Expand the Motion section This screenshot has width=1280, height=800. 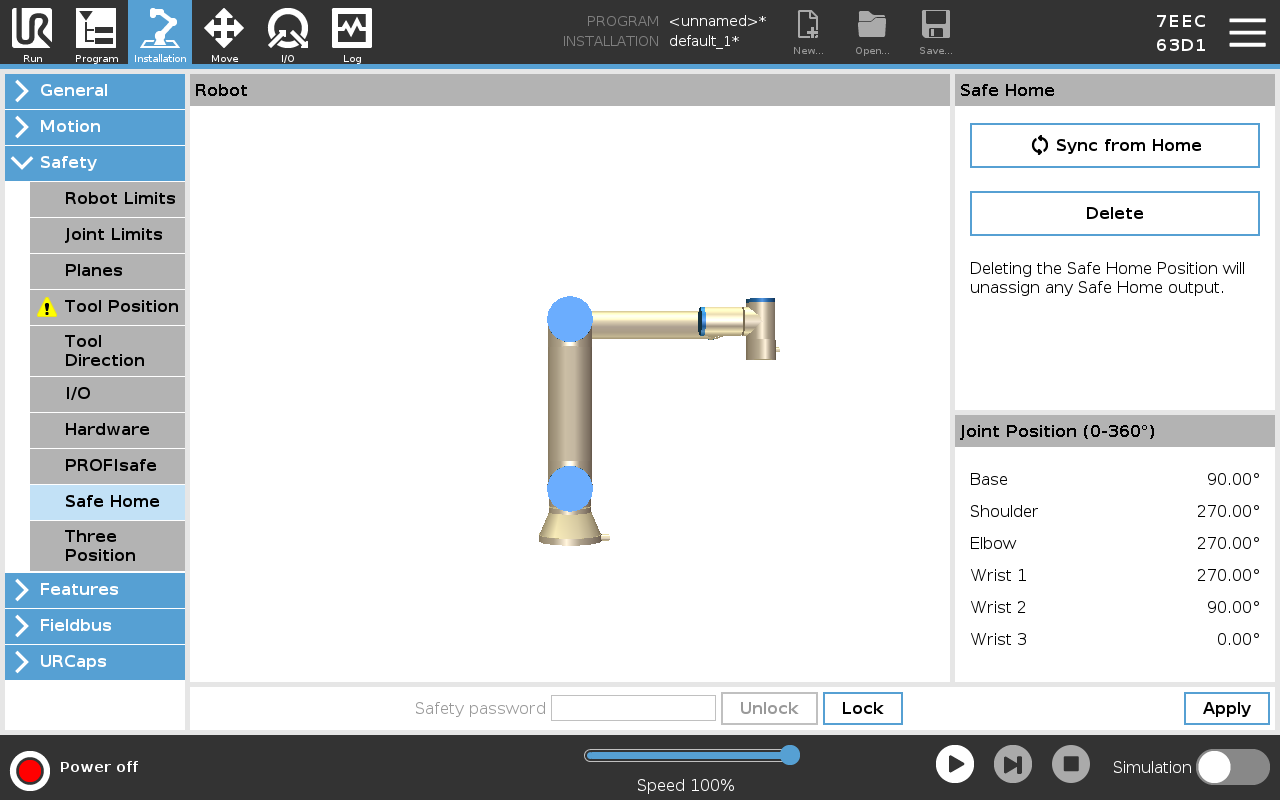click(95, 126)
